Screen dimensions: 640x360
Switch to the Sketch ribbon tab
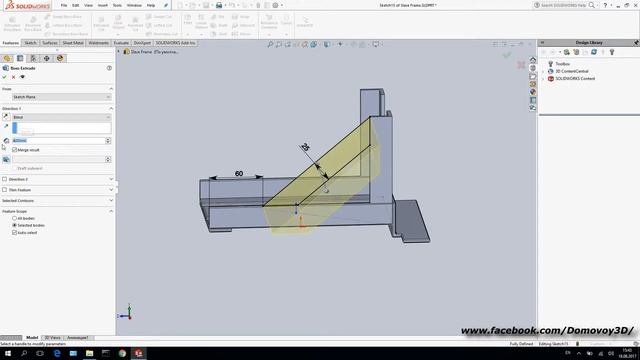point(30,43)
